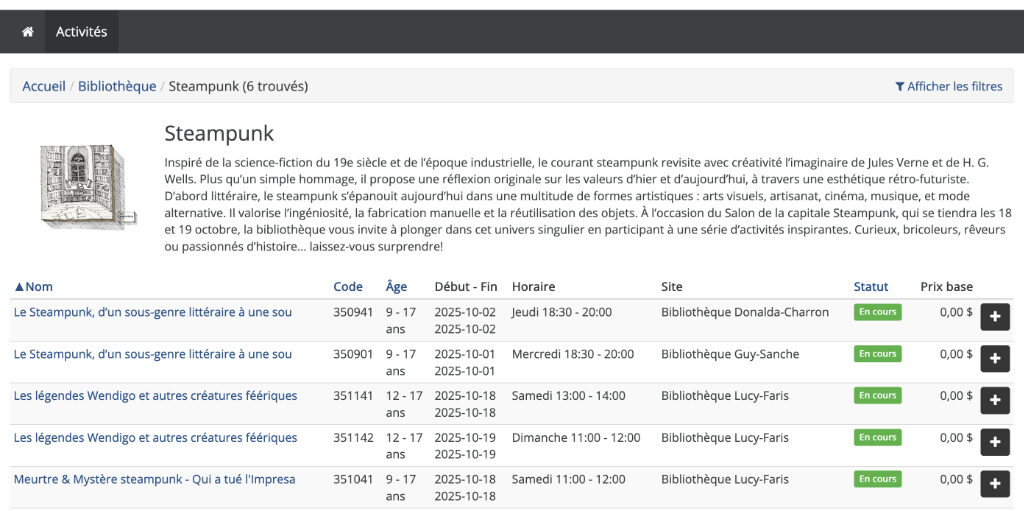Open Steampunk activity at Bibliothèque Donalda-Charron
Image resolution: width=1024 pixels, height=511 pixels.
pyautogui.click(x=153, y=312)
